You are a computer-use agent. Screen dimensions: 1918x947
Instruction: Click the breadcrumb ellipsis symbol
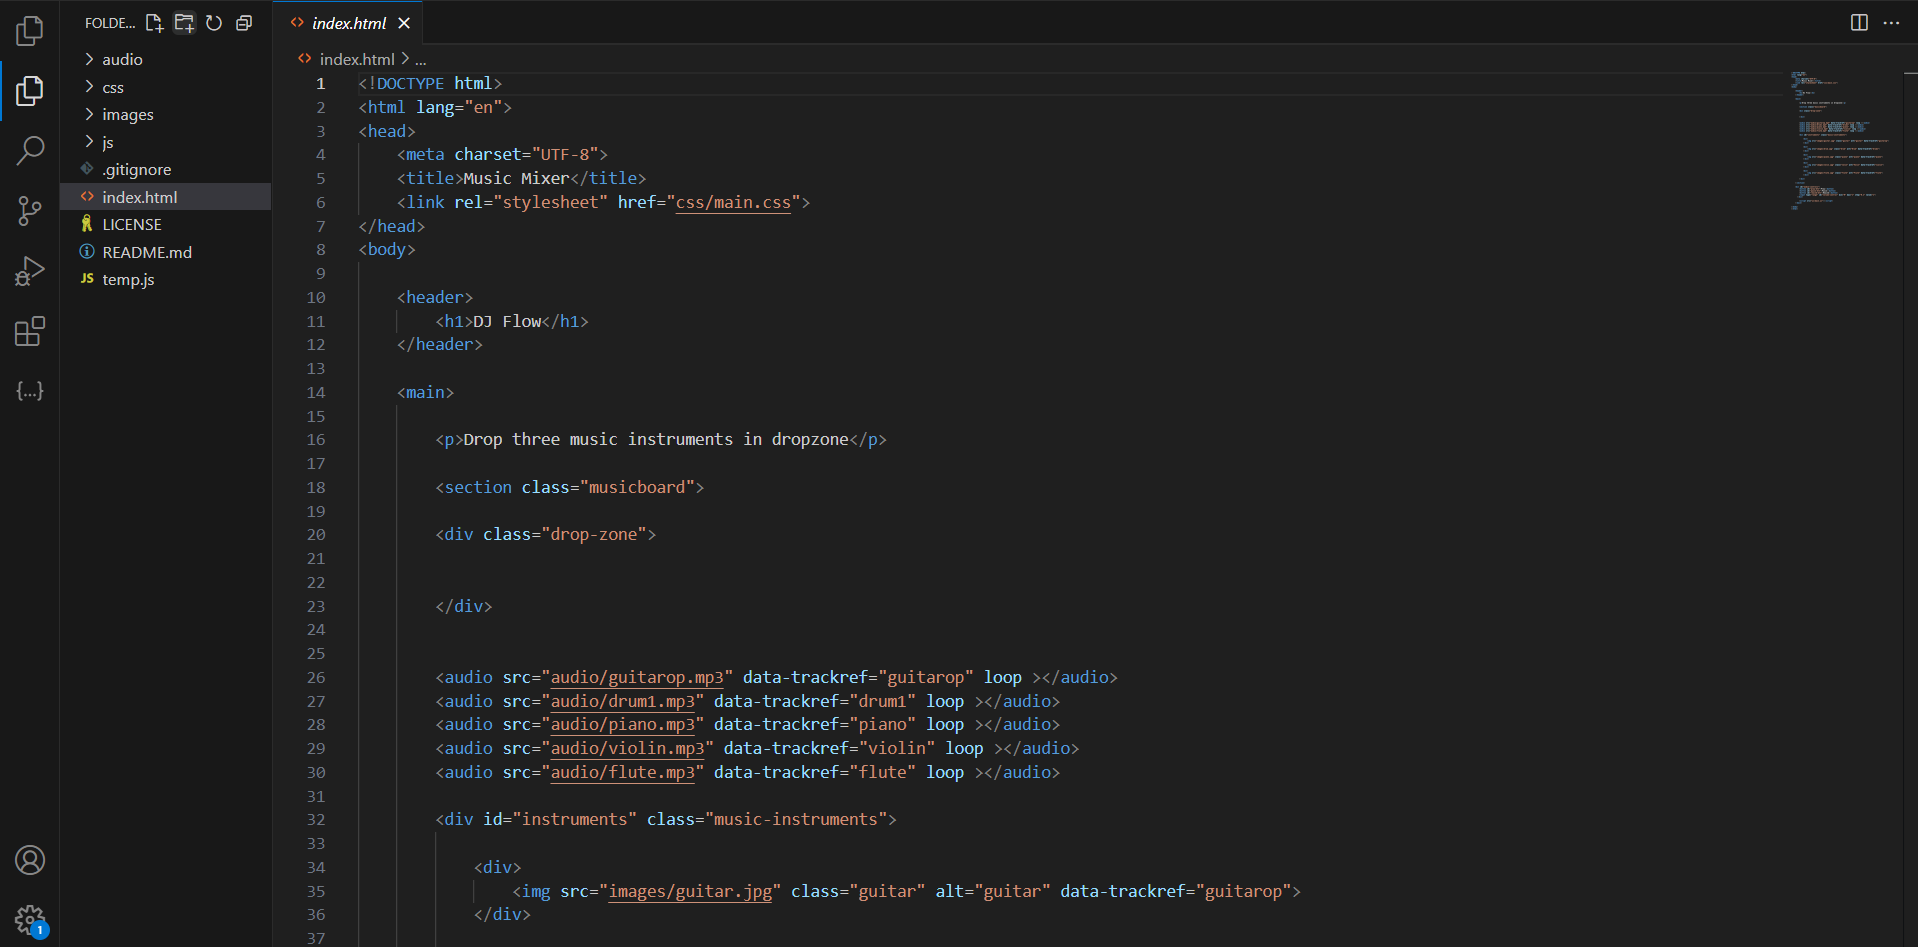pyautogui.click(x=421, y=59)
